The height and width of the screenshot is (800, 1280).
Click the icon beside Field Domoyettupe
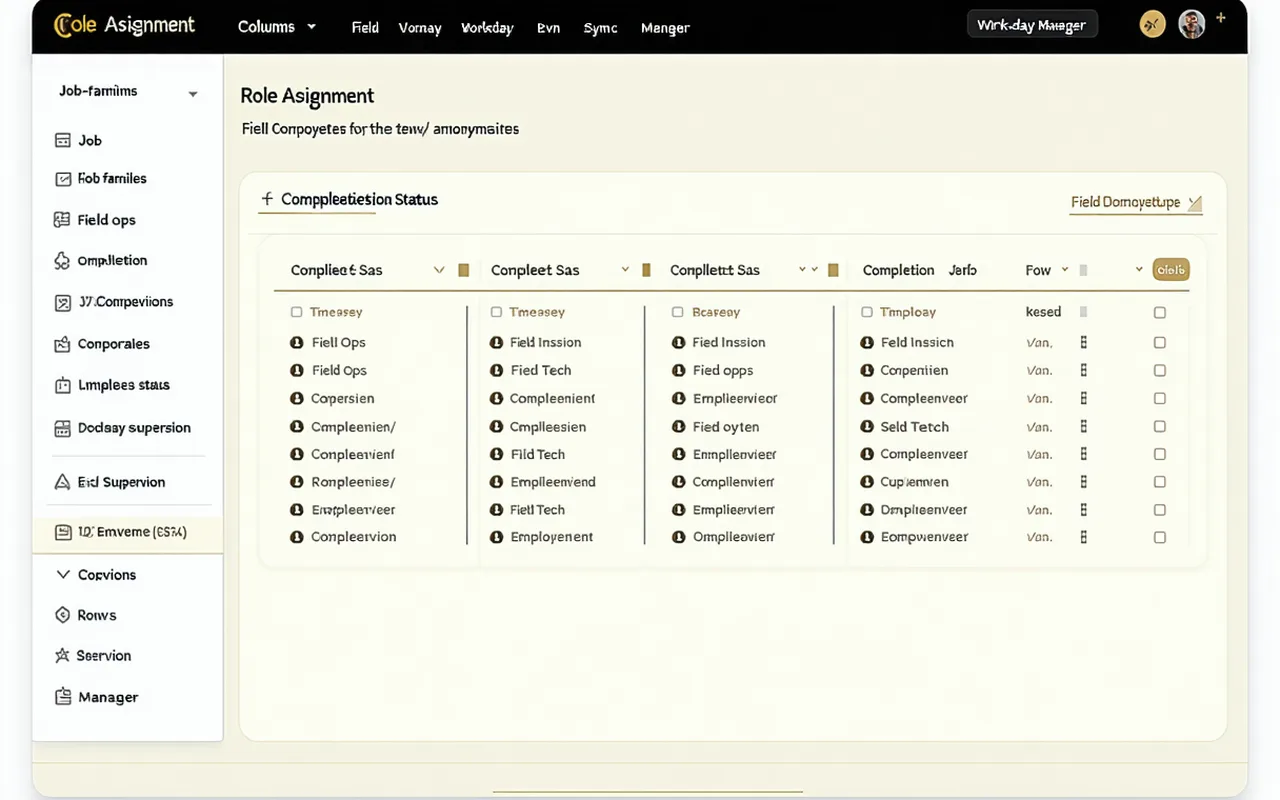coord(1195,203)
